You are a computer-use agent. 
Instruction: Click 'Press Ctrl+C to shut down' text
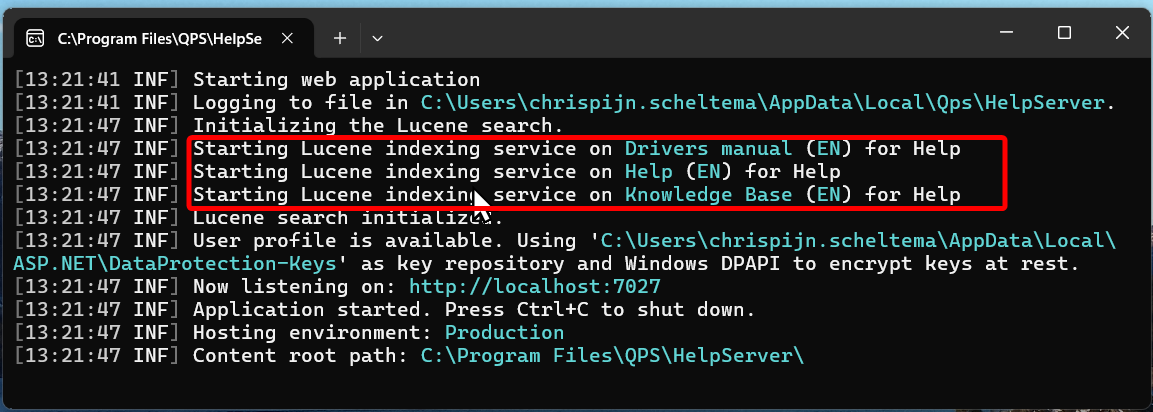[599, 310]
